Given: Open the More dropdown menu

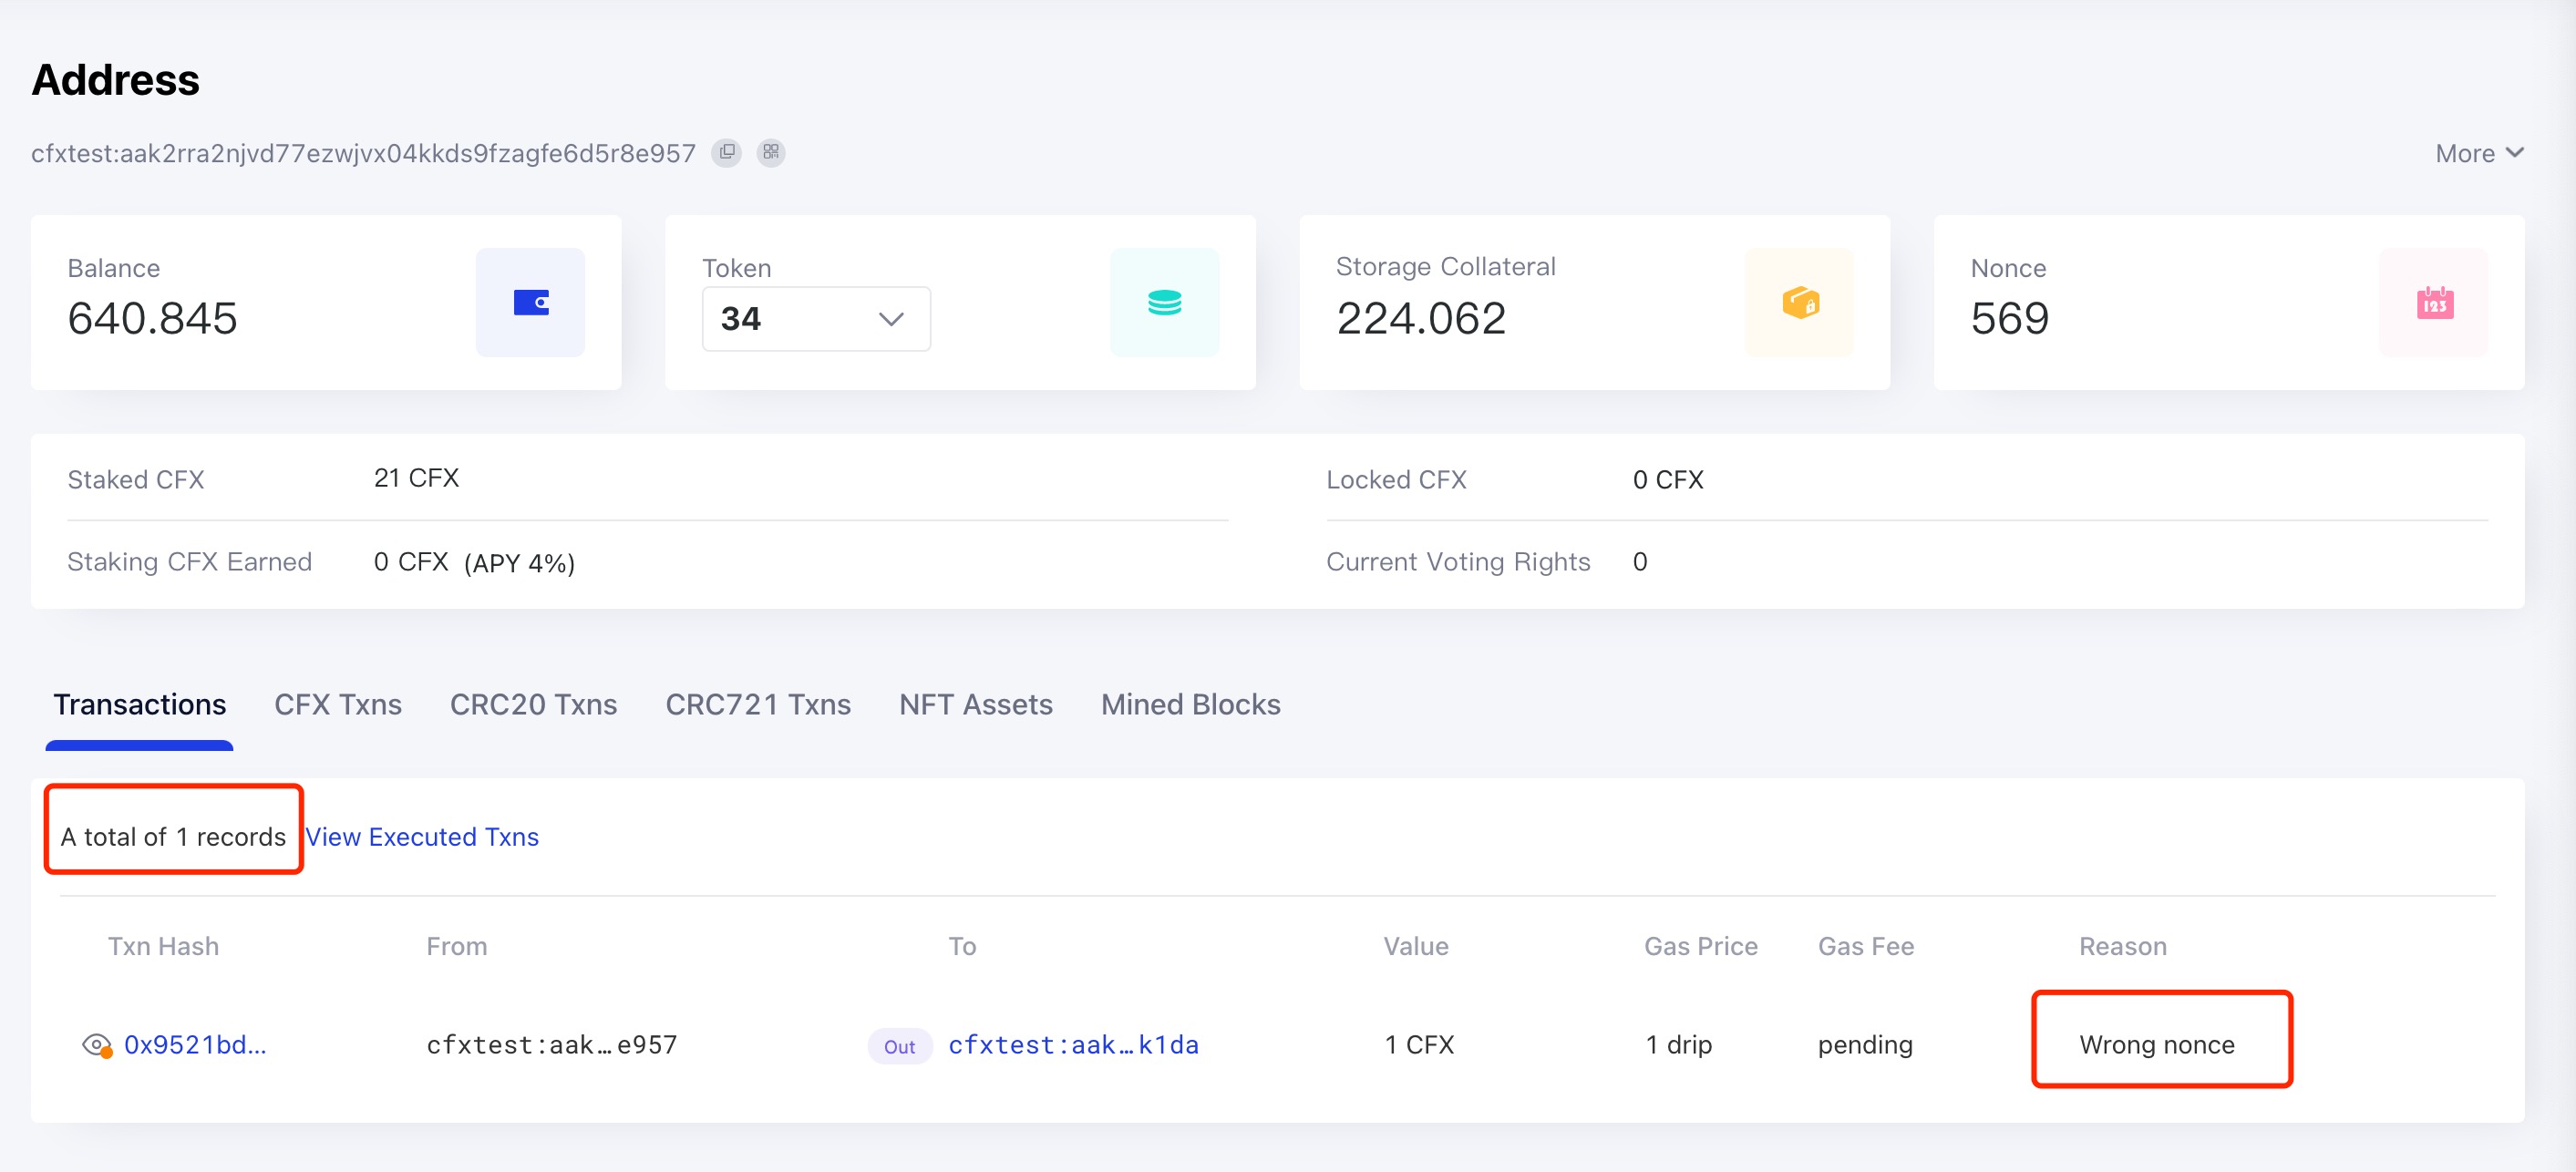Looking at the screenshot, I should (2478, 153).
